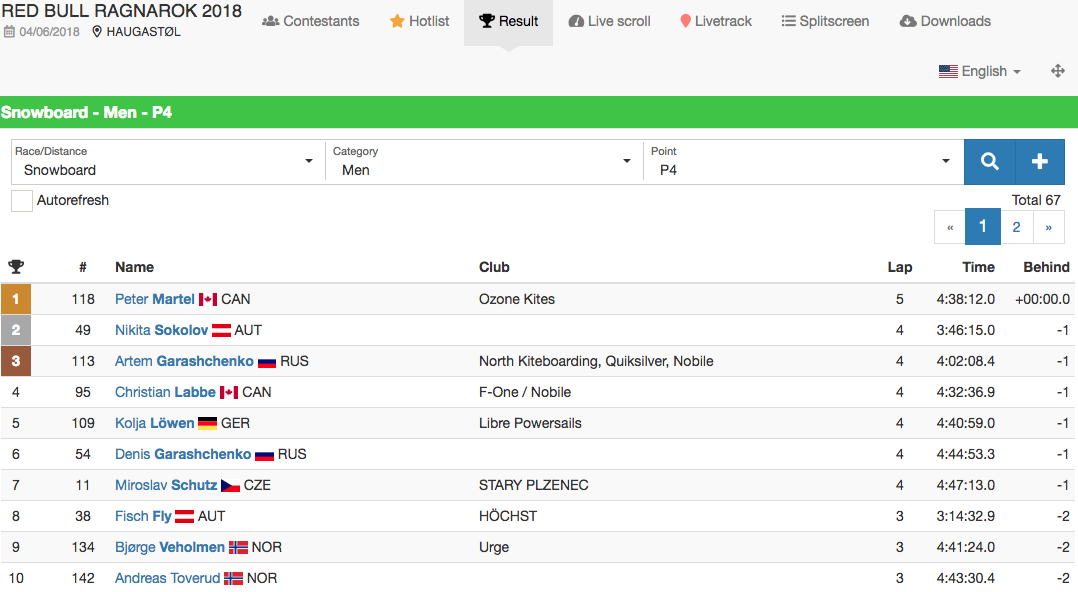Image resolution: width=1078 pixels, height=592 pixels.
Task: Click the Behind column header
Action: point(1046,267)
